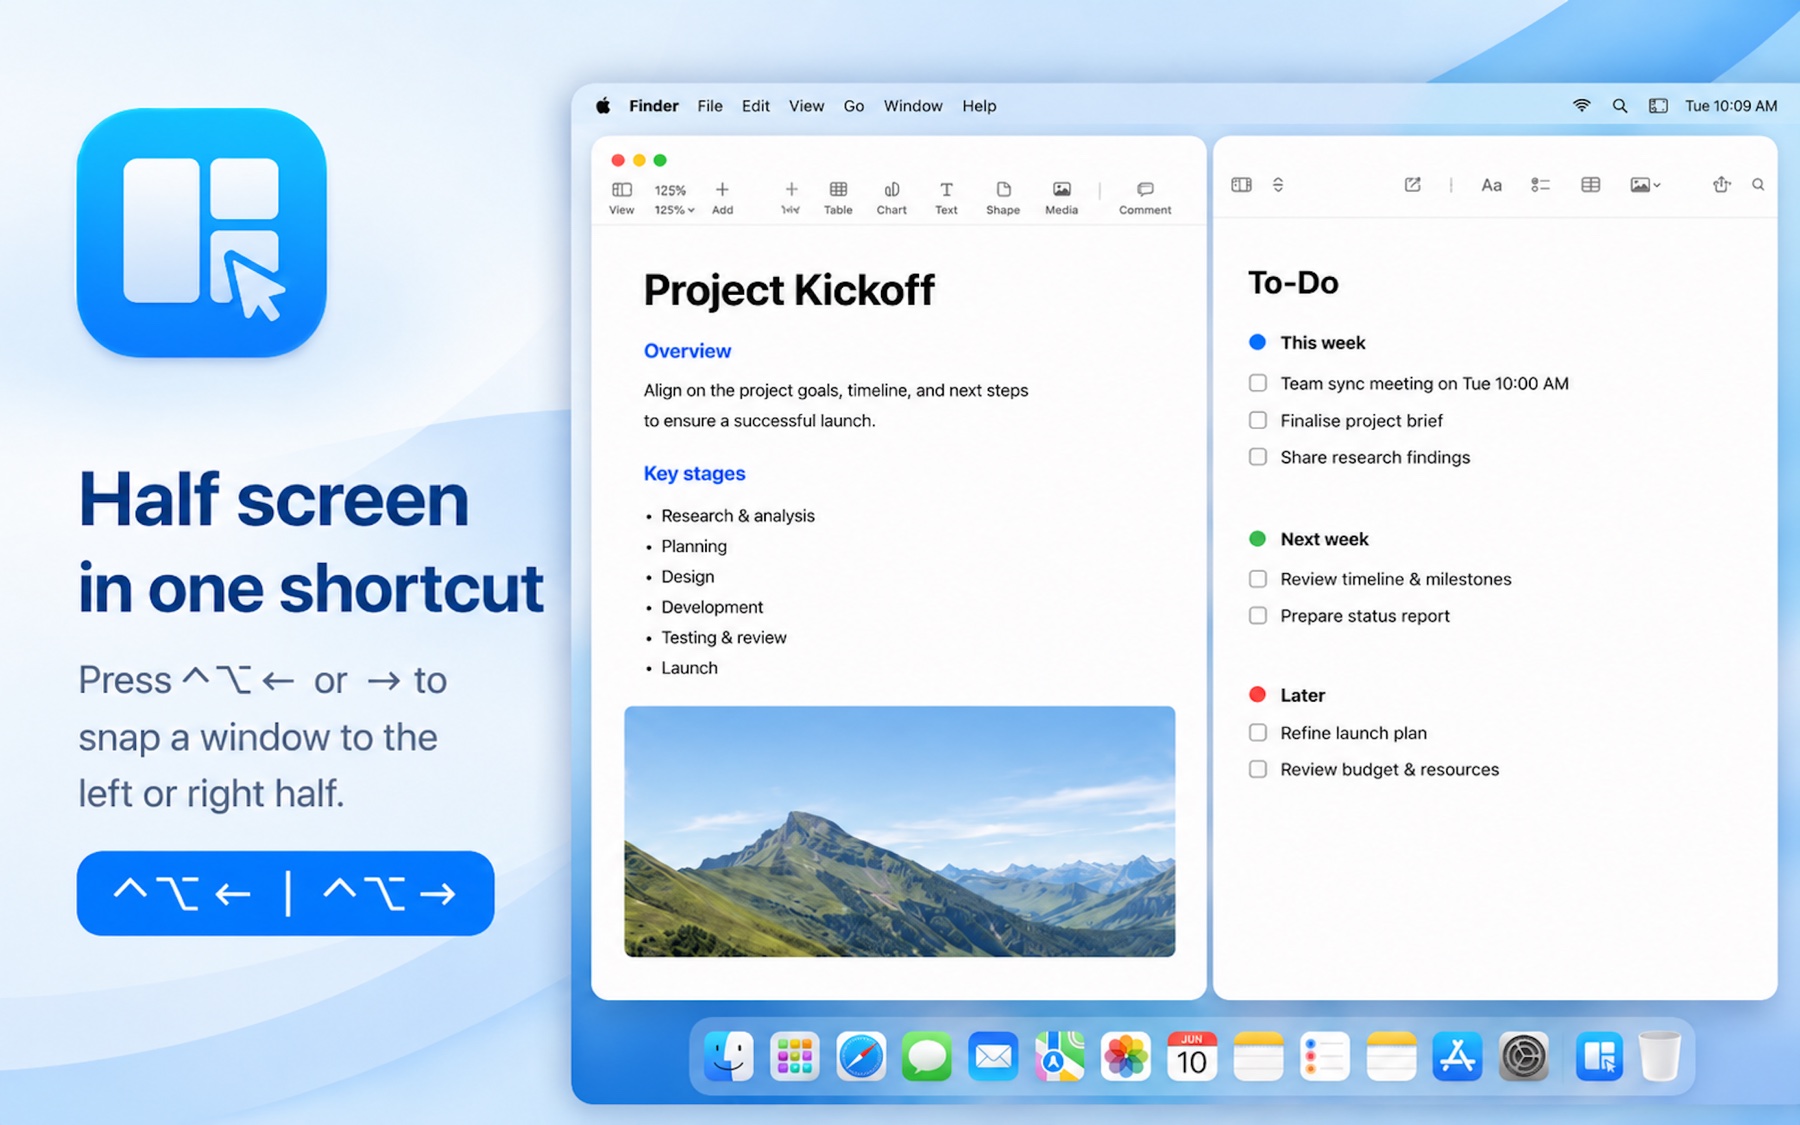Open the Edit menu
This screenshot has width=1800, height=1125.
click(x=756, y=106)
